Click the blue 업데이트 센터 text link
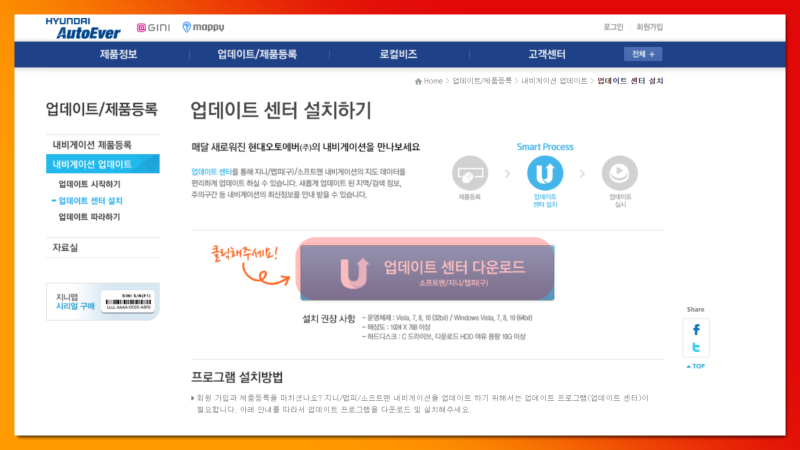This screenshot has width=800, height=450. (x=211, y=172)
